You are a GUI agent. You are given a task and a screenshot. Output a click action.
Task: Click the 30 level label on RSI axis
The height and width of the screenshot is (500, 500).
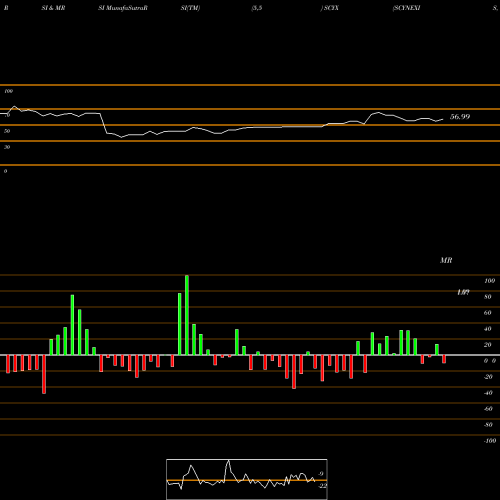pos(7,147)
